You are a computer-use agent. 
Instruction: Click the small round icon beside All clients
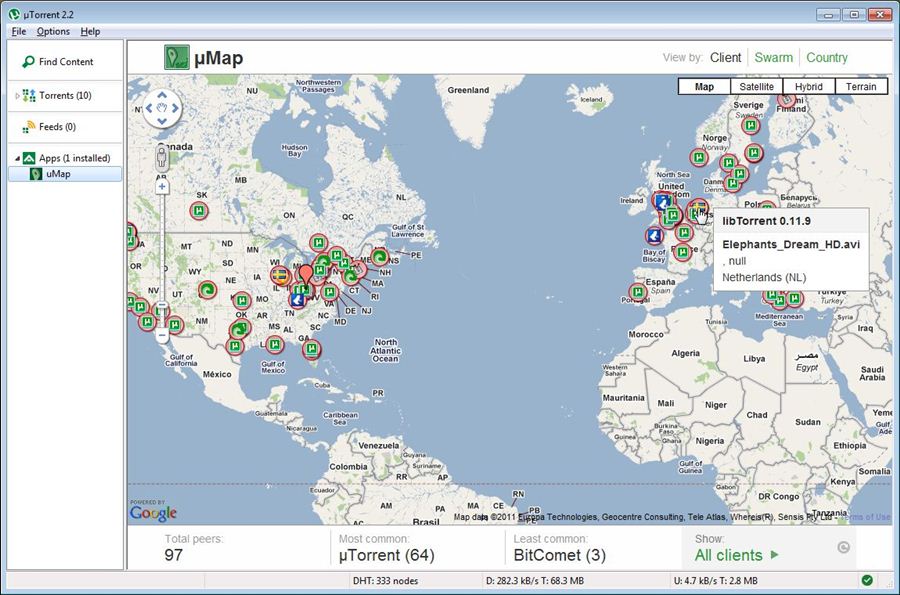pos(843,547)
